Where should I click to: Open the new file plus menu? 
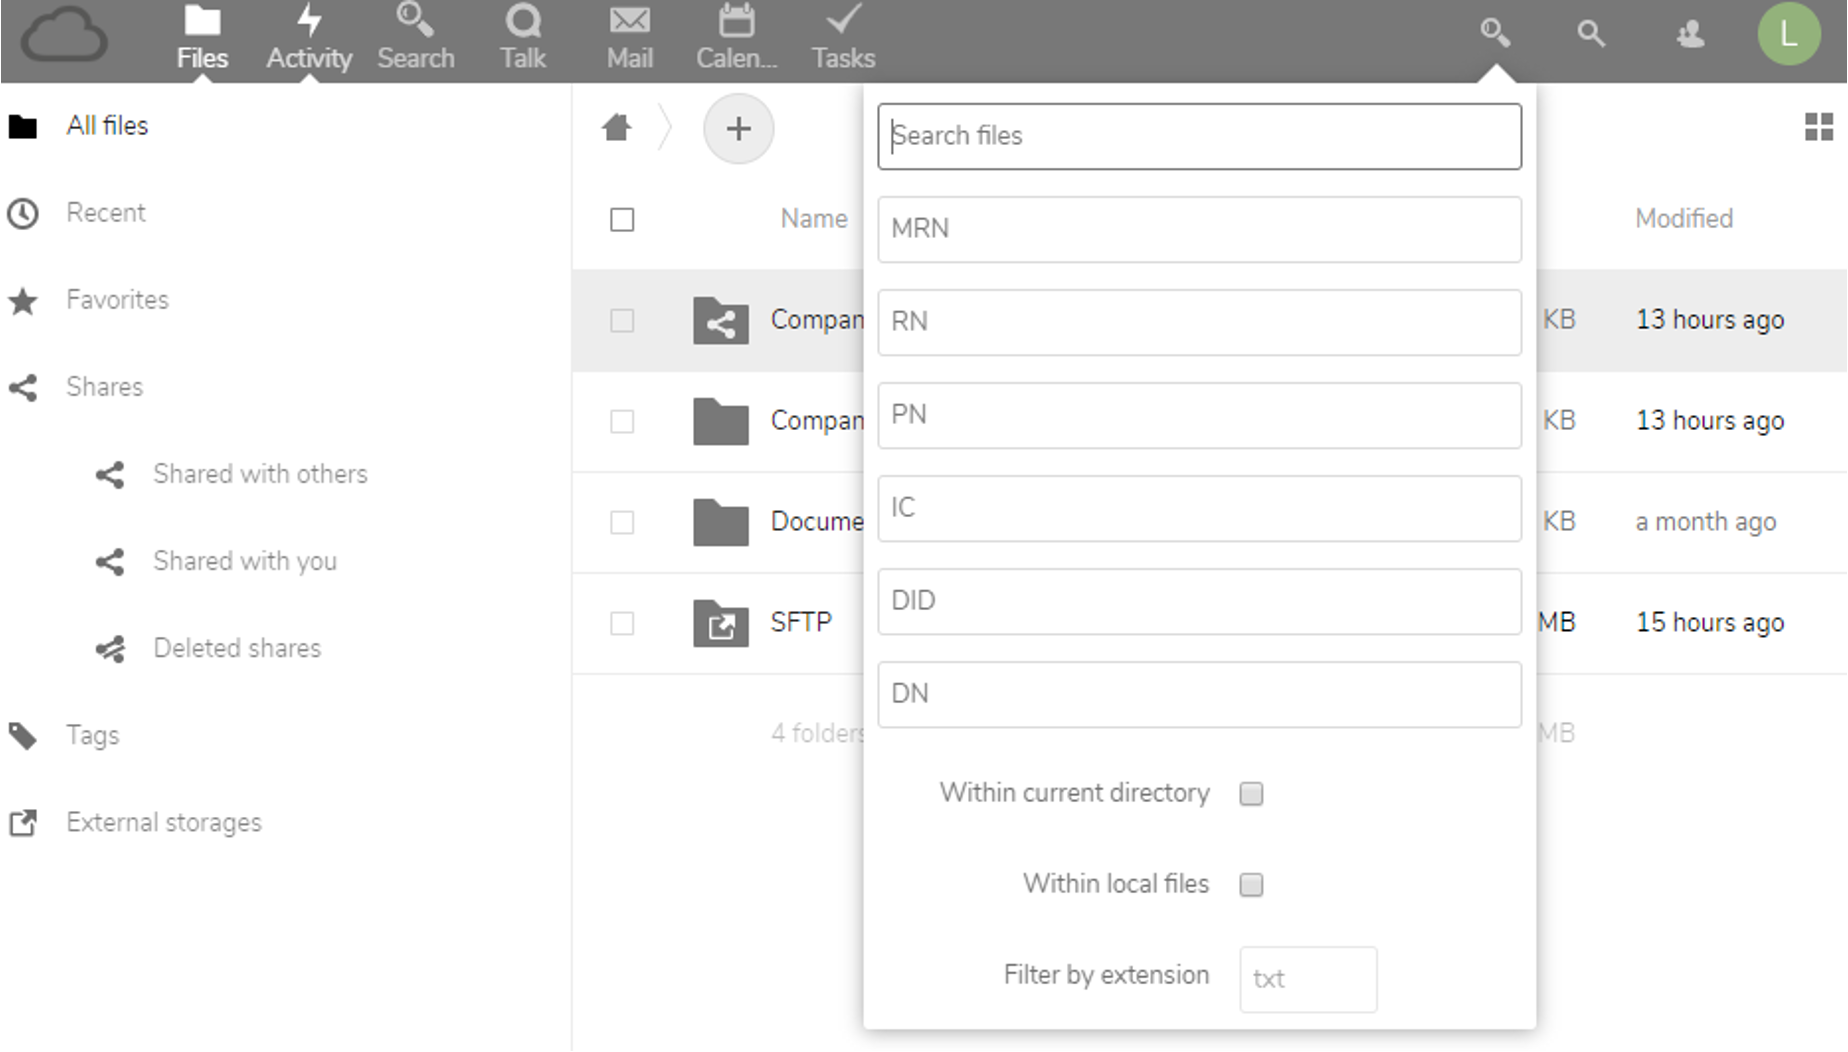pos(738,129)
